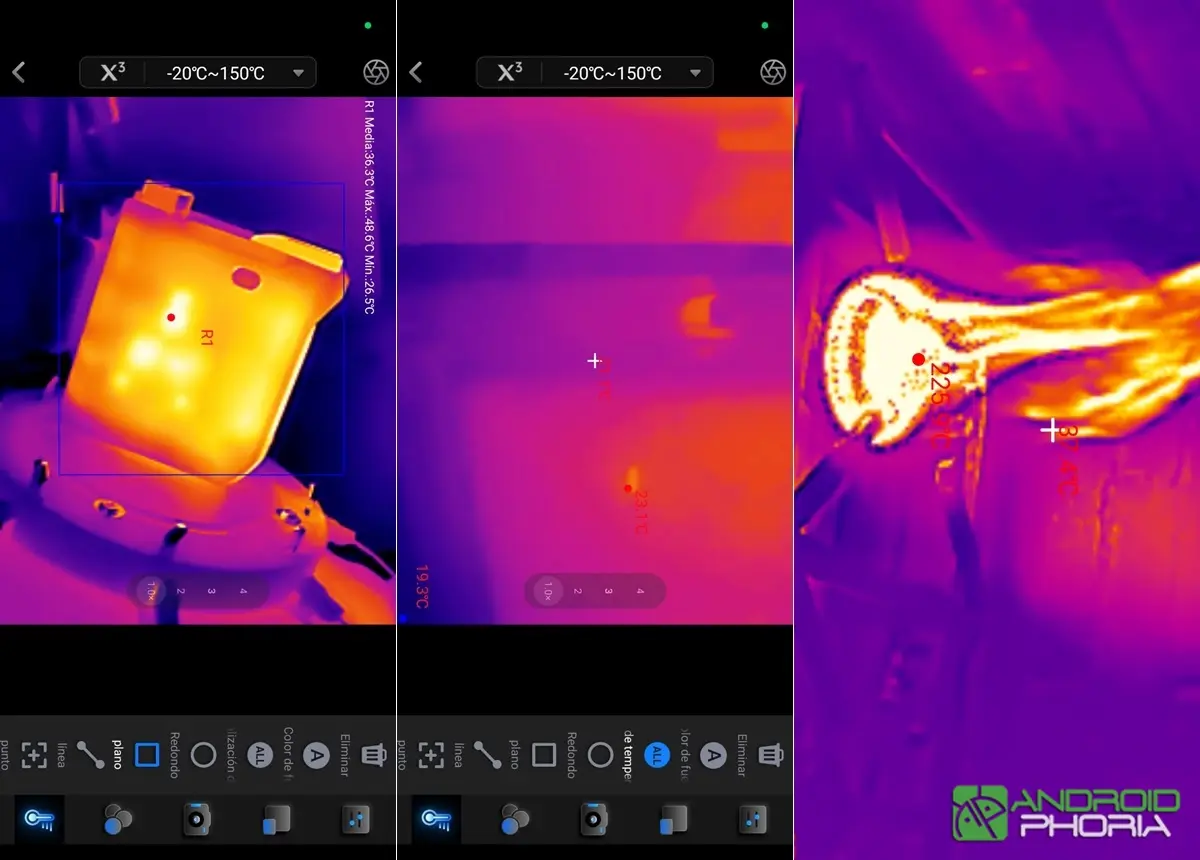Select the punto point tool, middle screen
The width and height of the screenshot is (1200, 860).
point(431,755)
